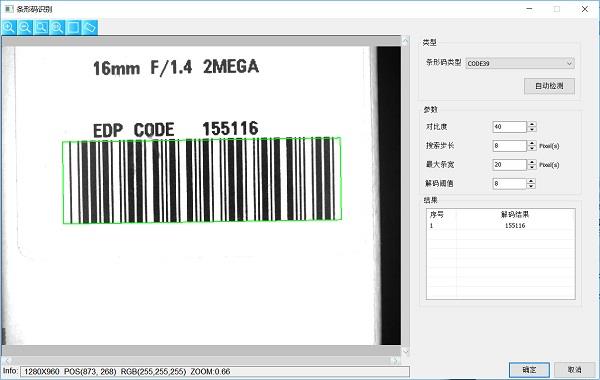600x380 pixels.
Task: Select the zoom in magnifier tool
Action: click(8, 28)
